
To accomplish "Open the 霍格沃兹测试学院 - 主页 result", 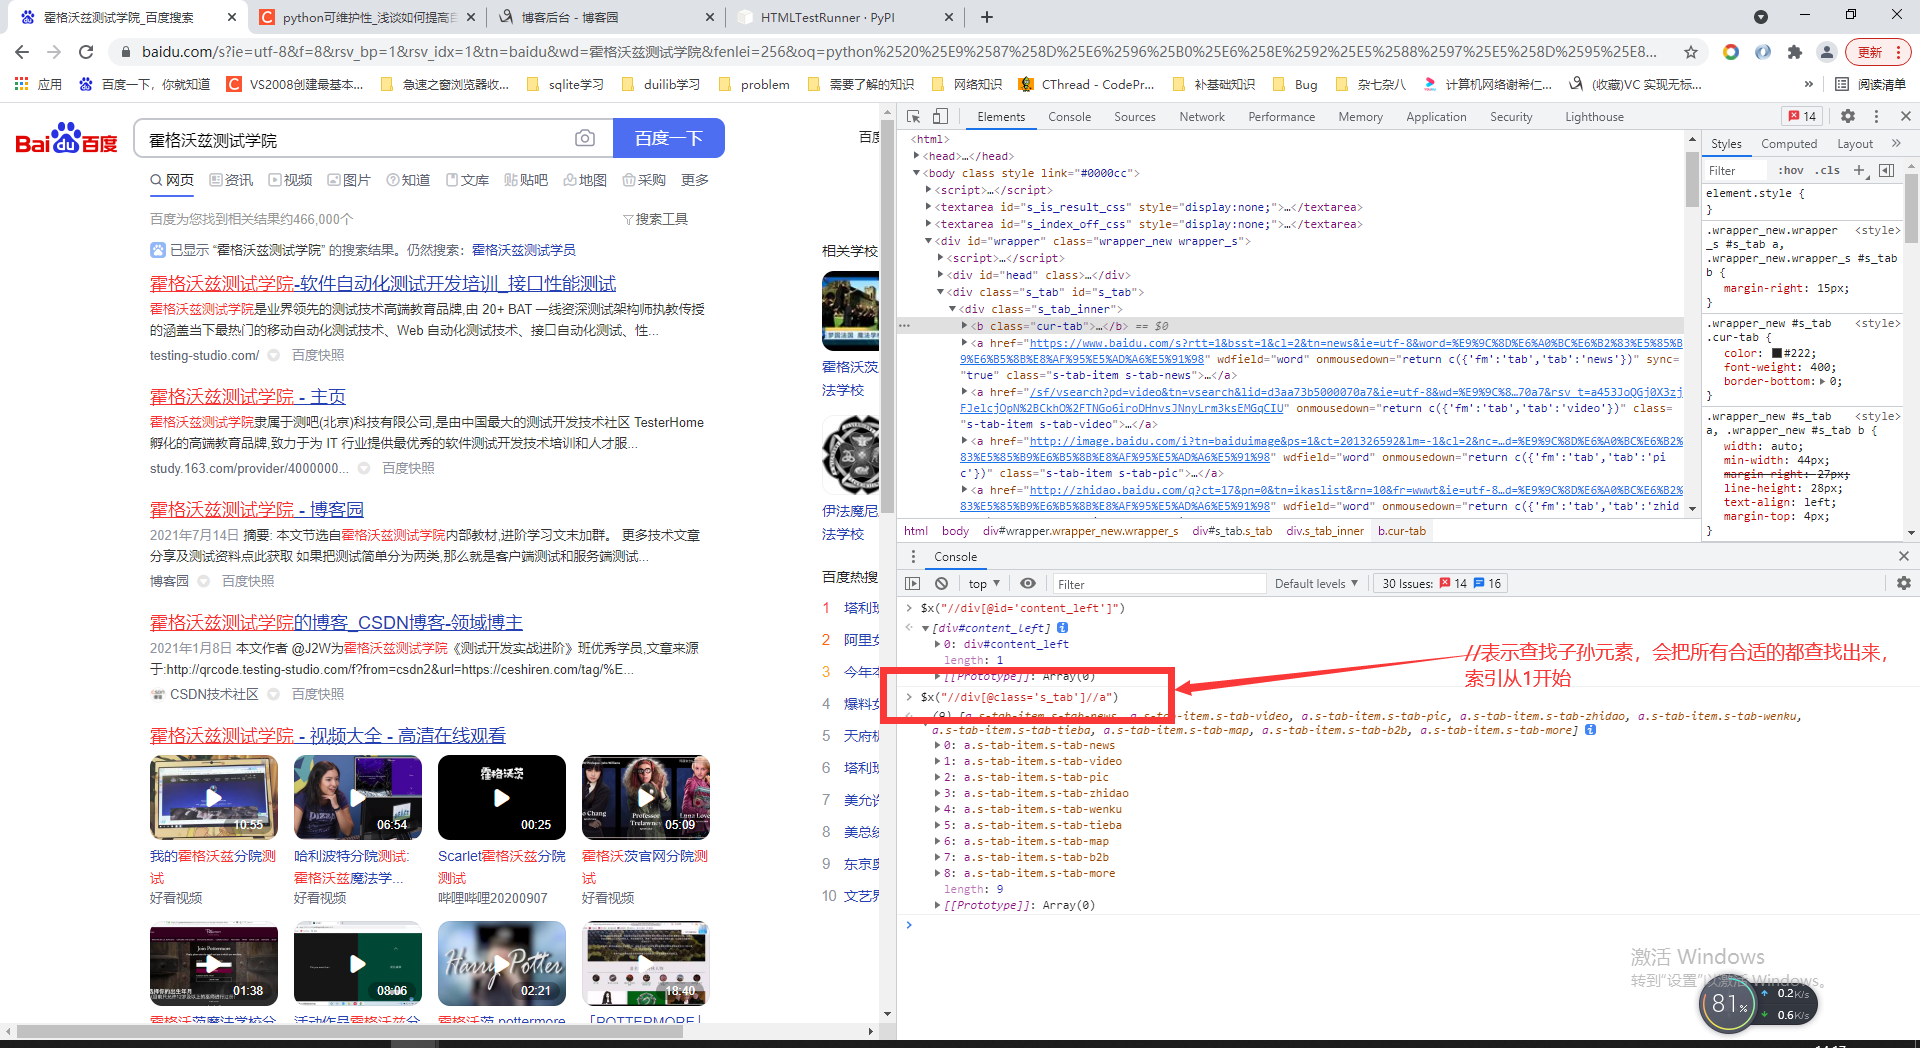I will coord(247,397).
